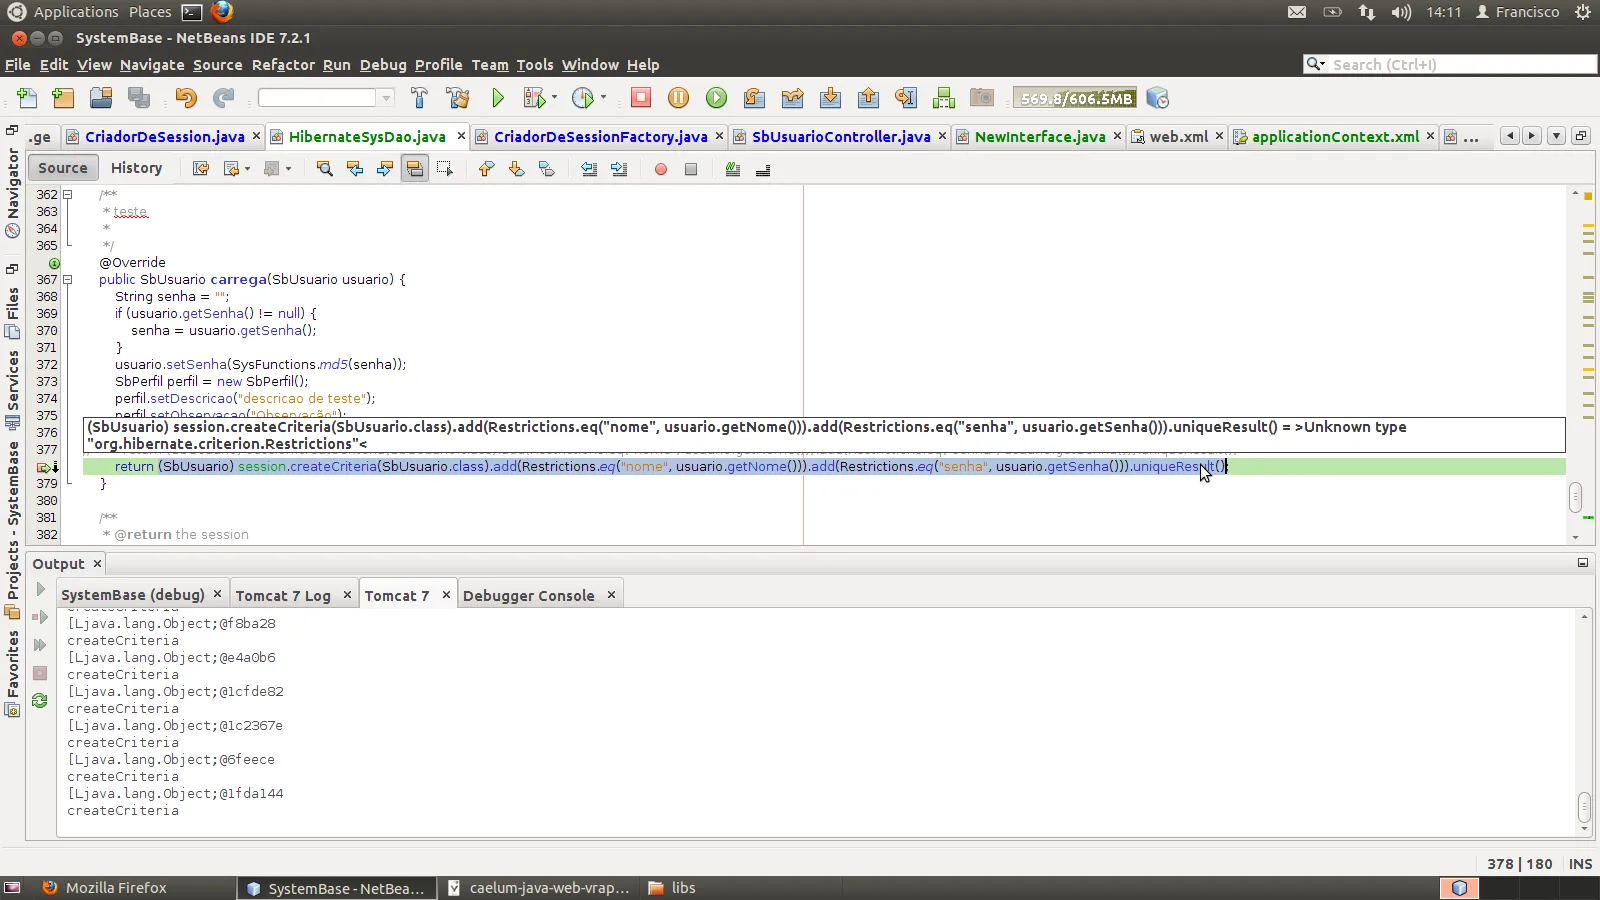1600x900 pixels.
Task: Click the Open Project icon
Action: point(101,98)
